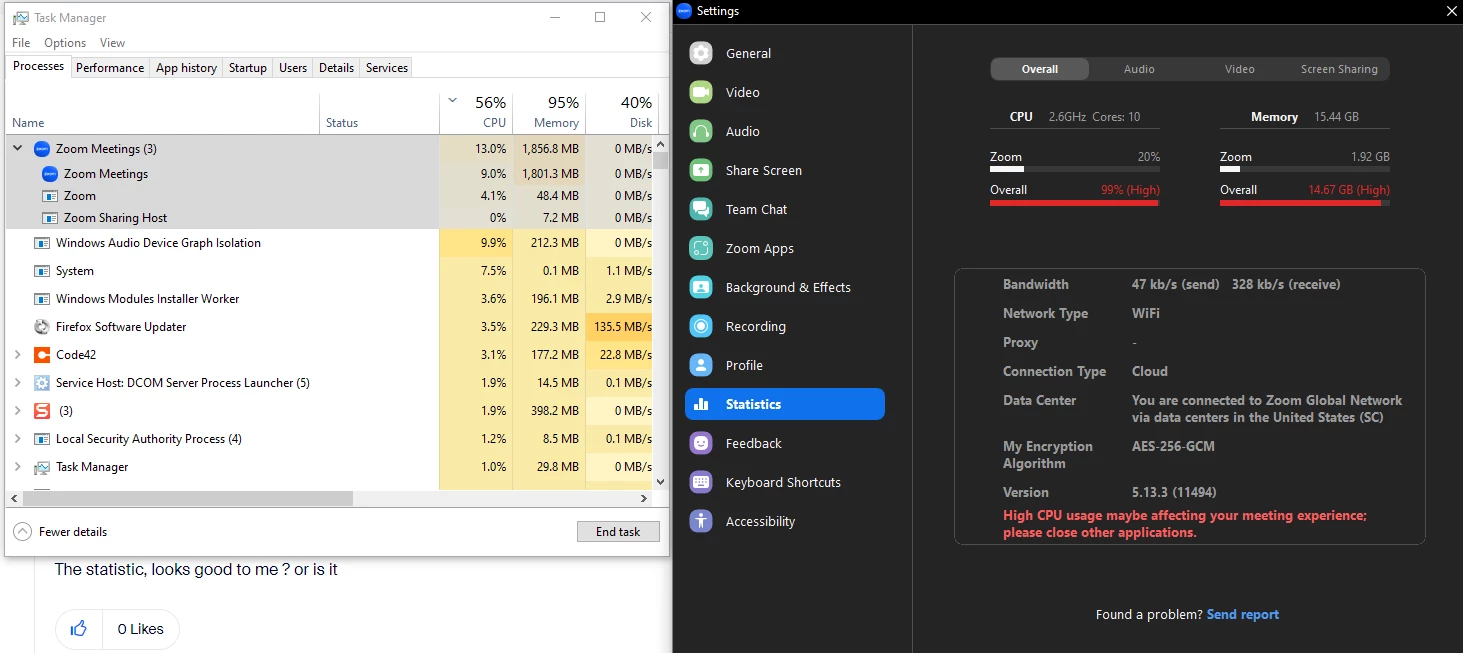
Task: Select the Statistics bar chart icon
Action: pos(701,404)
